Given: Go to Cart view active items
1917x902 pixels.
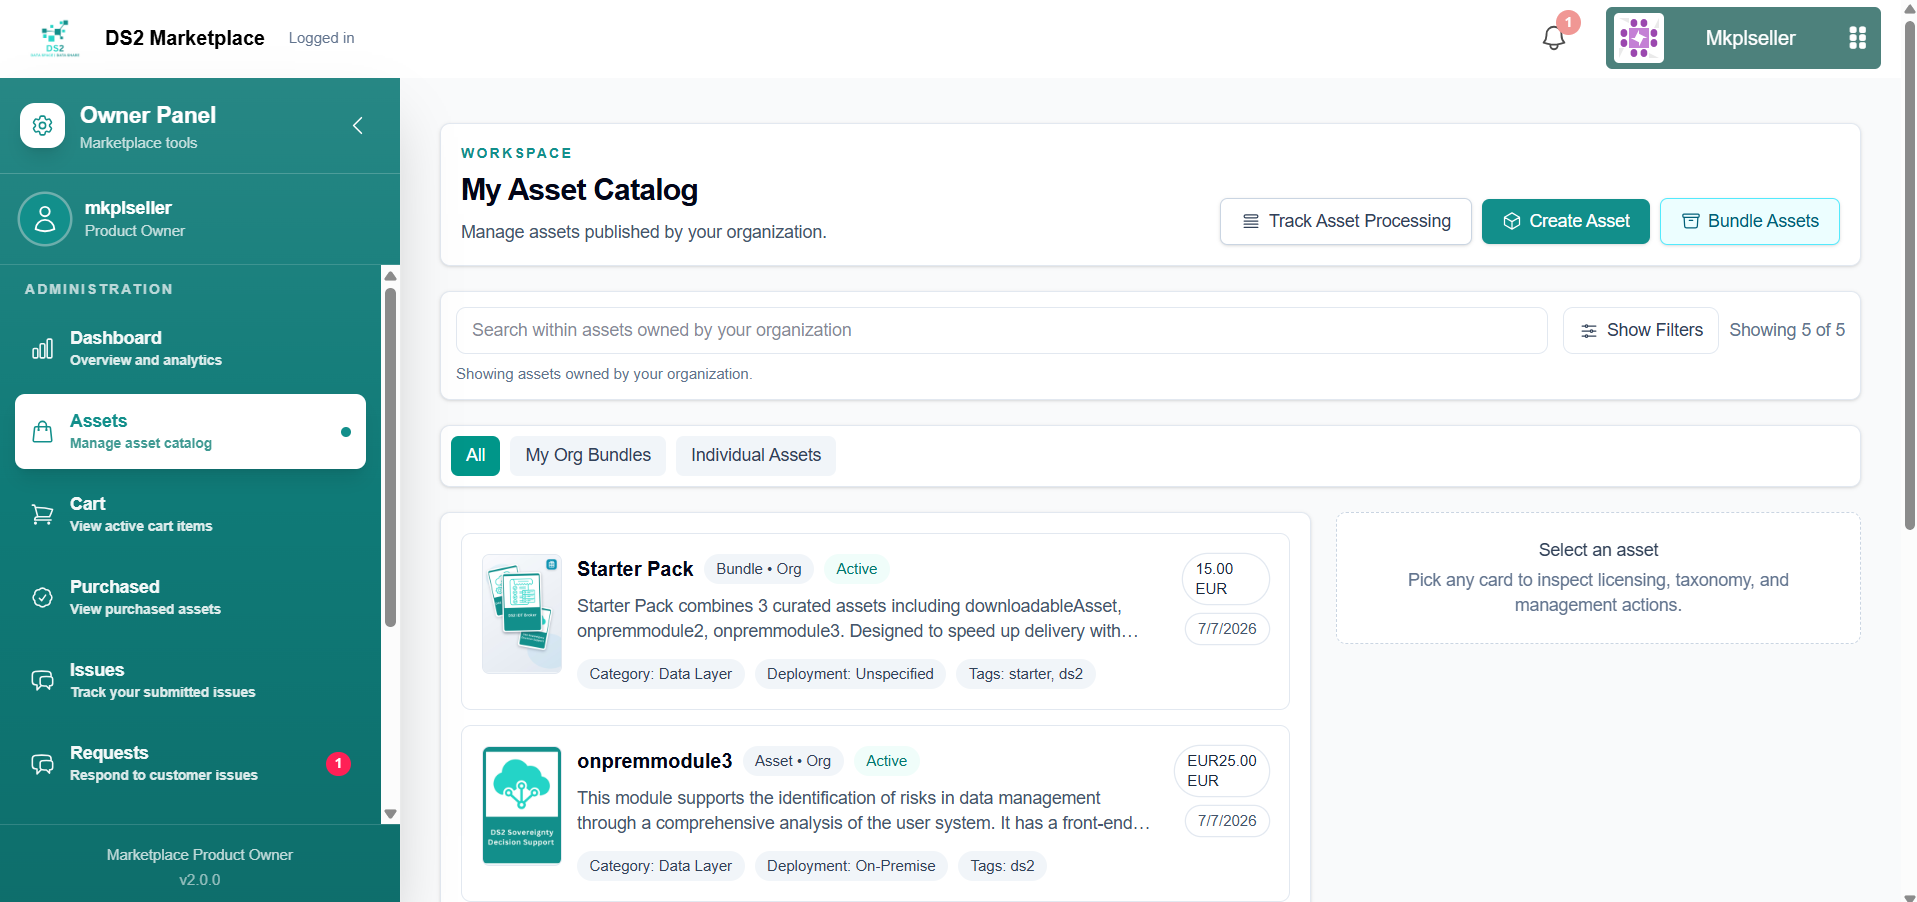Looking at the screenshot, I should pyautogui.click(x=190, y=514).
